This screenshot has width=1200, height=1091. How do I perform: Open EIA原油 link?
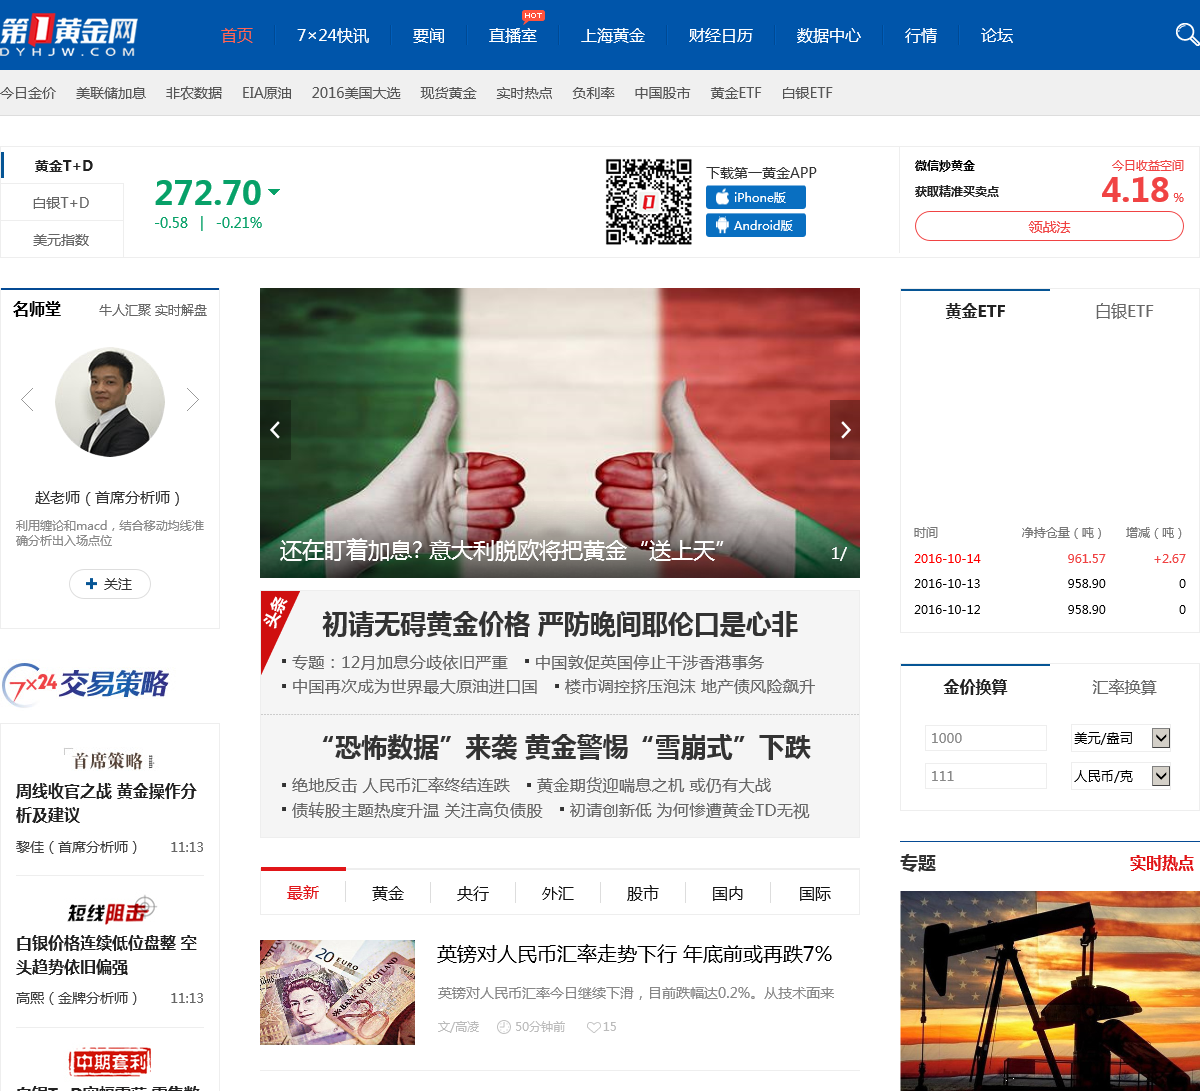point(267,93)
